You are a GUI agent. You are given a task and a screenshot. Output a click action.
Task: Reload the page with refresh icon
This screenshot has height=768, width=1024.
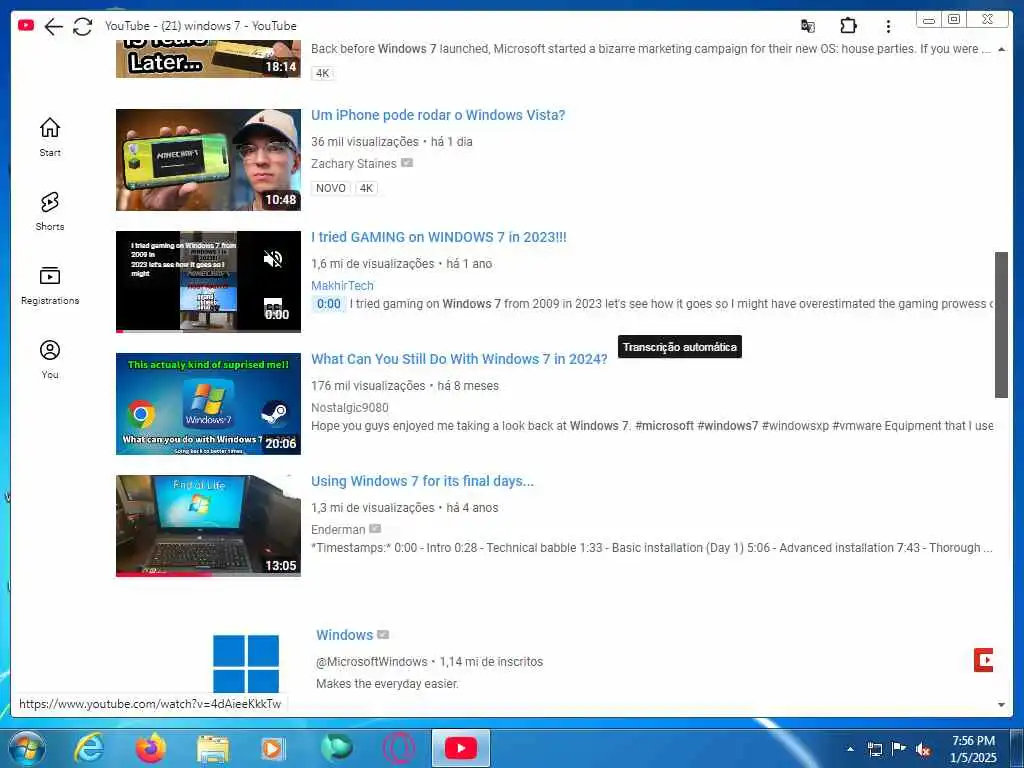pos(82,26)
